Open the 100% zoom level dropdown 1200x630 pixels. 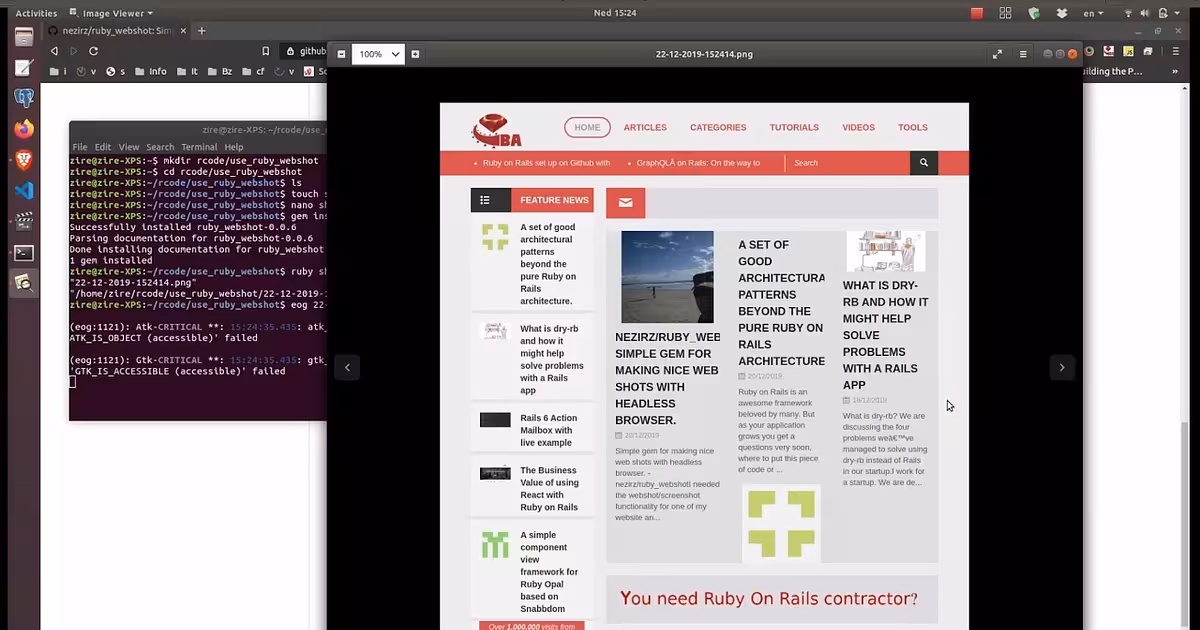(x=379, y=54)
